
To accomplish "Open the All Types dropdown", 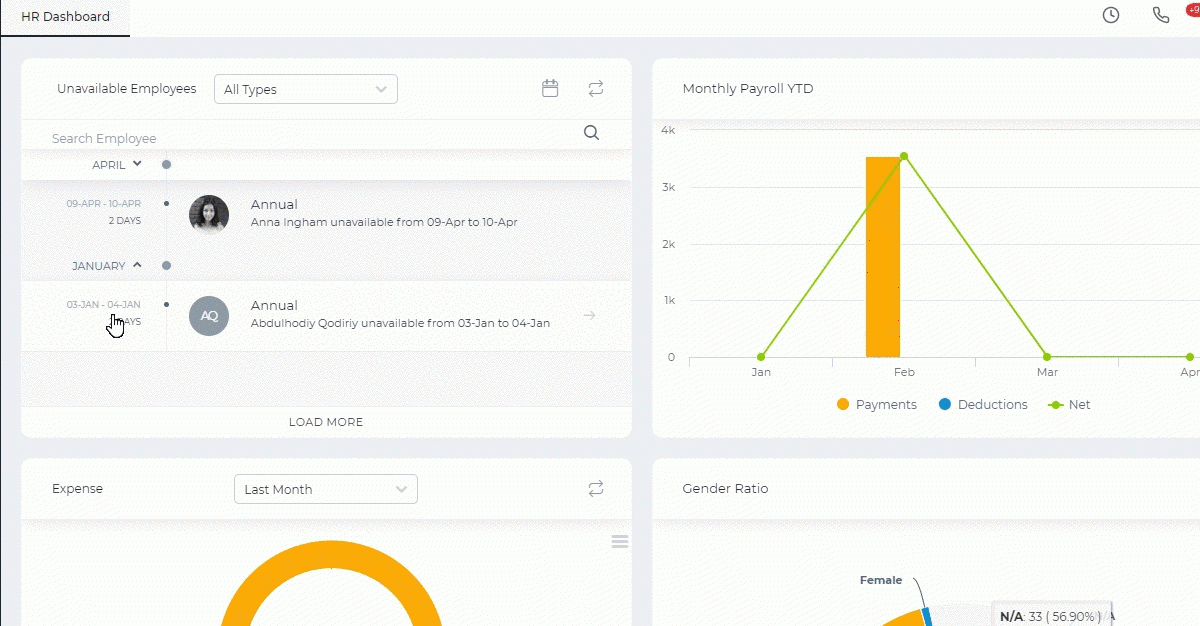I will (306, 89).
